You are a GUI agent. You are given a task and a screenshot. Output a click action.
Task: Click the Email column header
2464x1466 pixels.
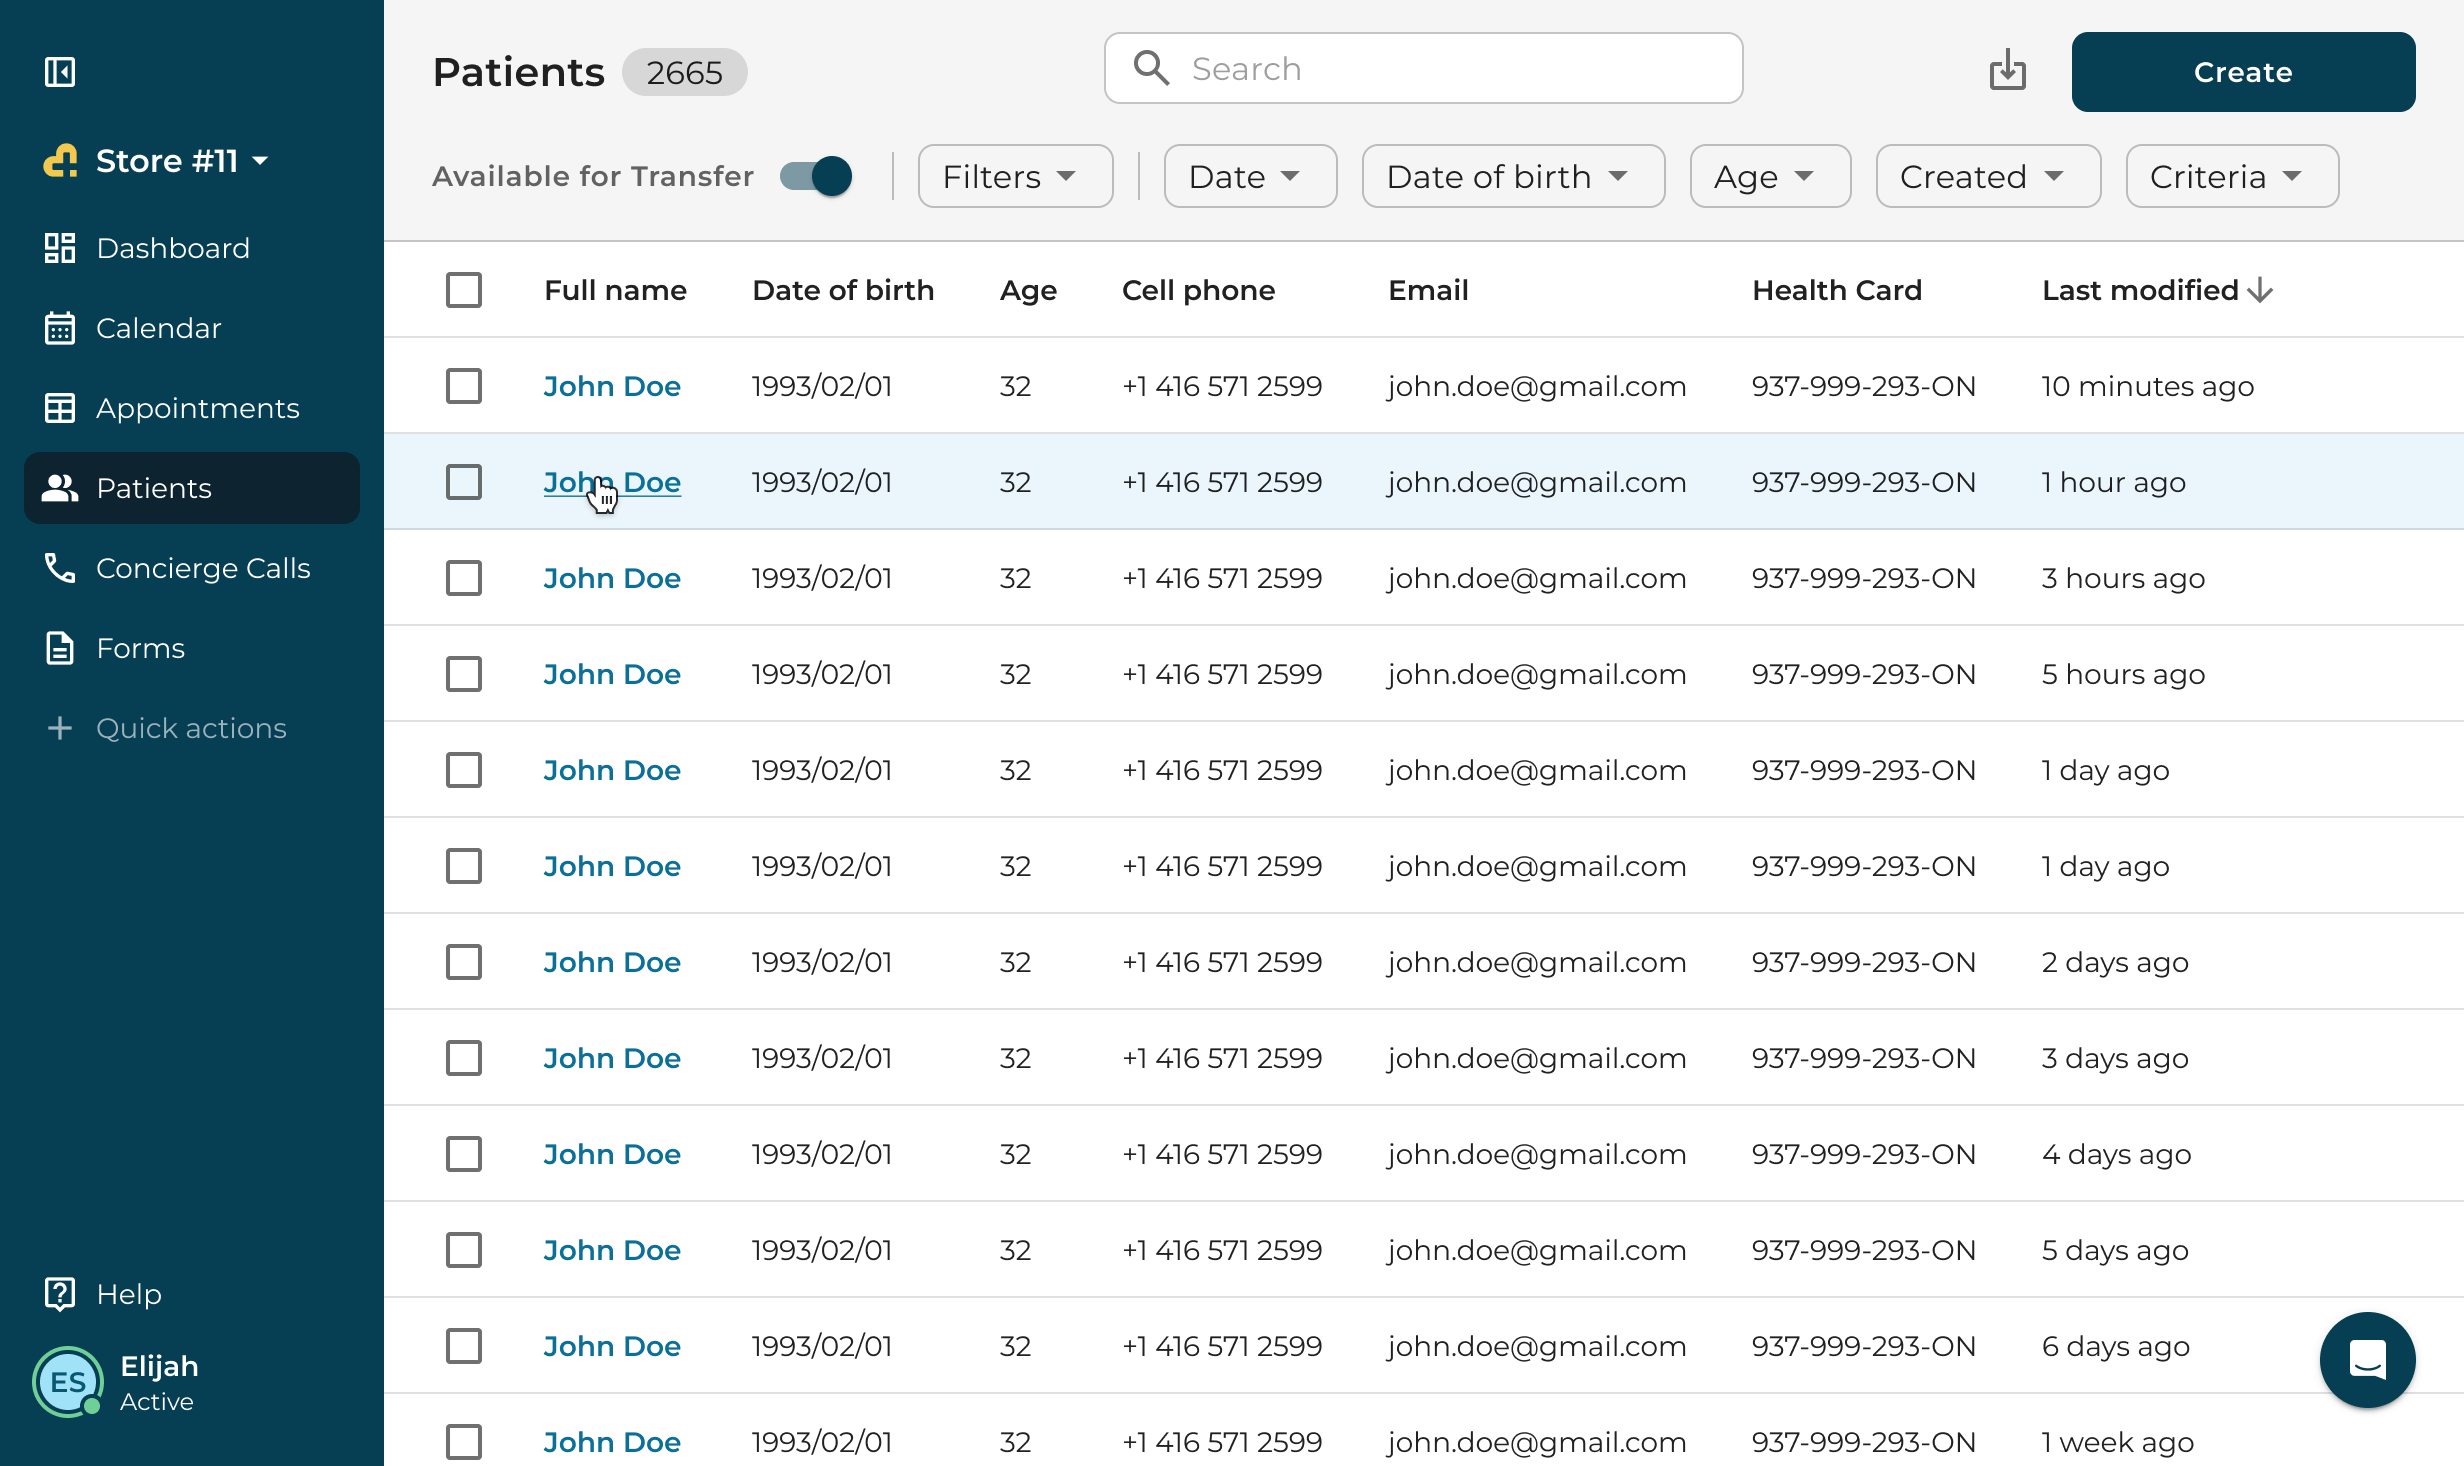1428,290
